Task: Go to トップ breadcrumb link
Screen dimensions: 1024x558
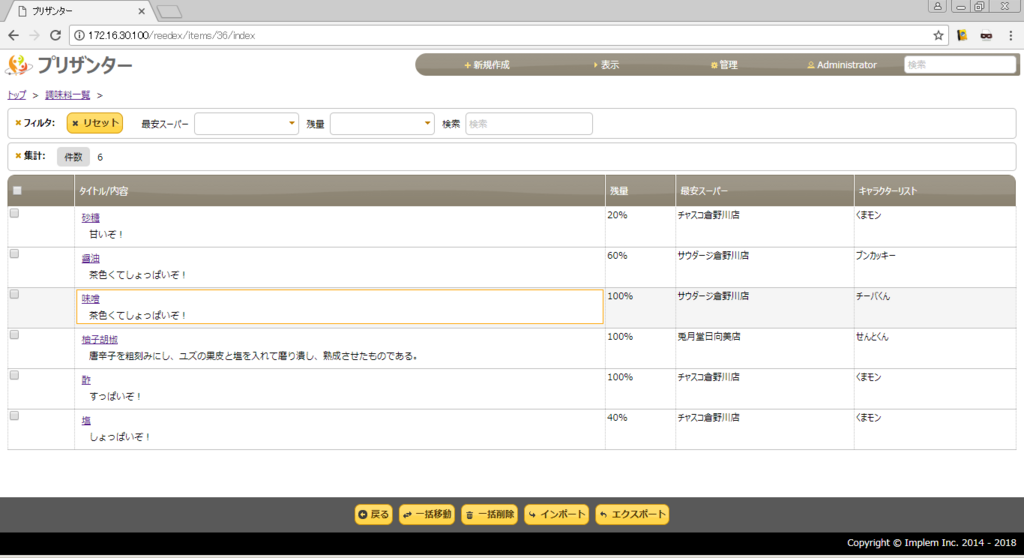Action: 16,95
